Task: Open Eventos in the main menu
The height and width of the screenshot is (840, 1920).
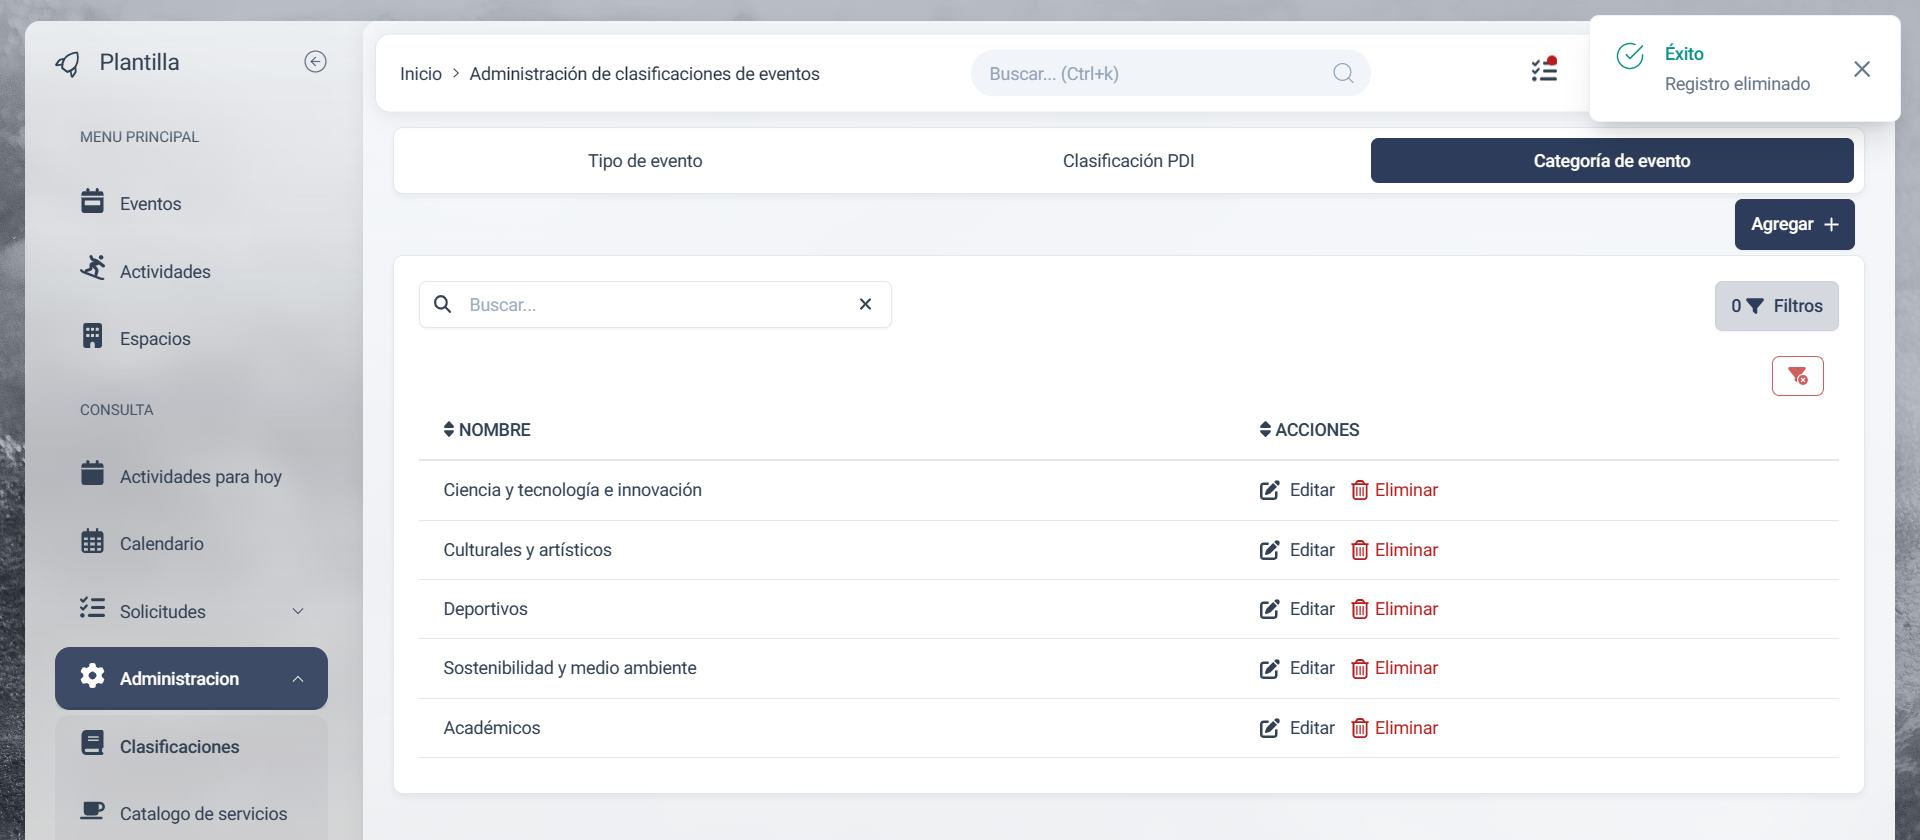Action: point(191,203)
